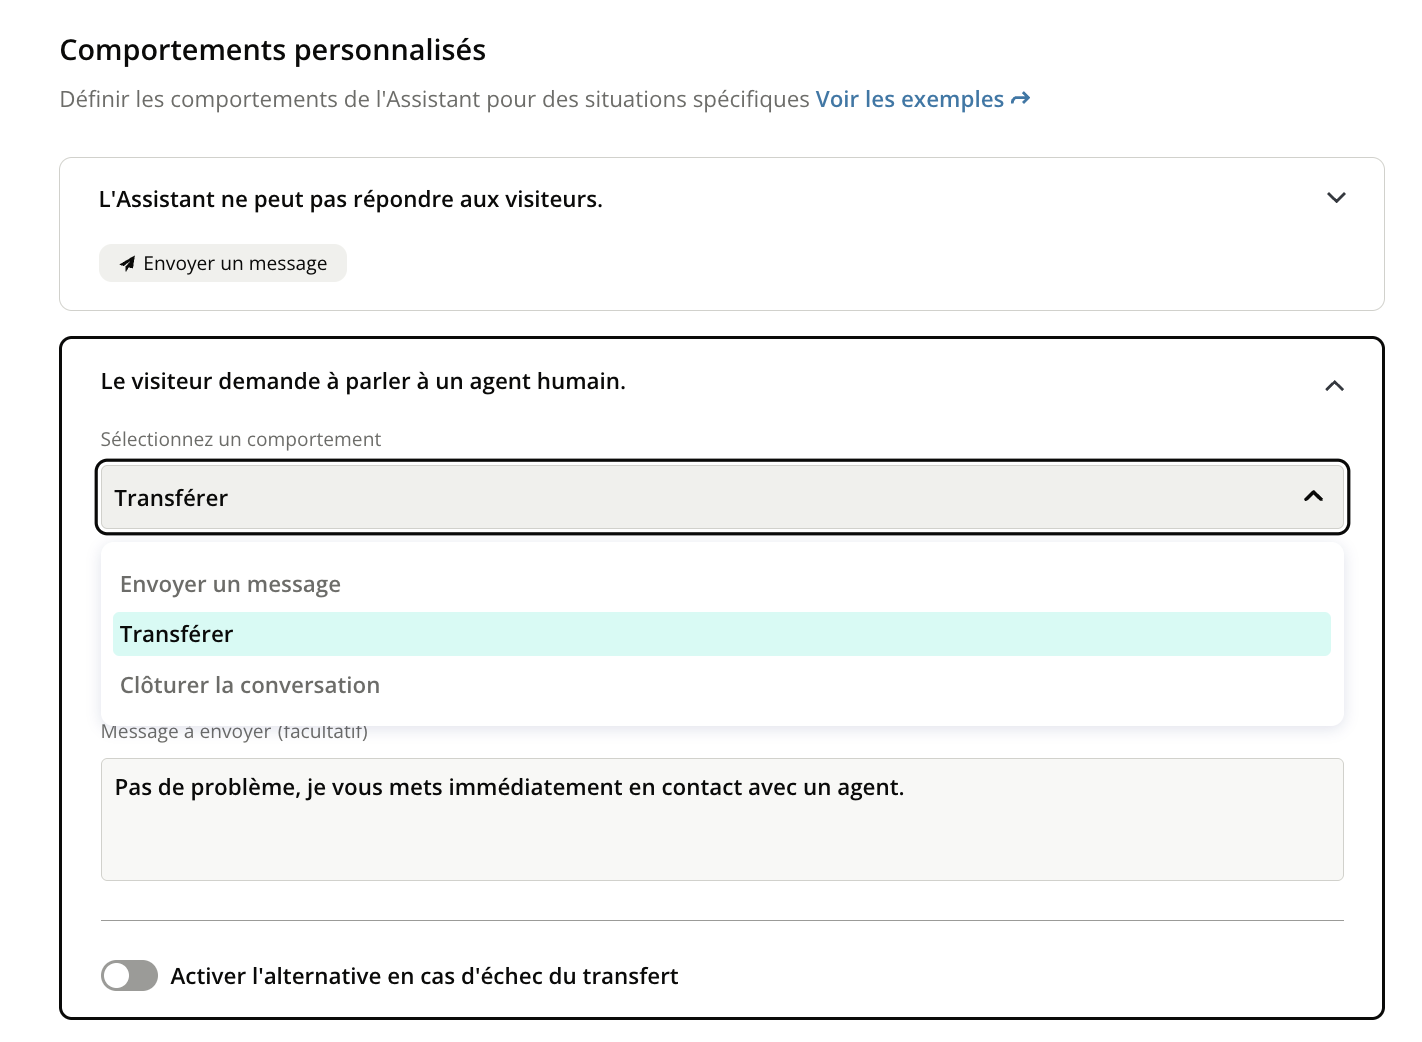
Task: Click the Sélectionnez un comportement label
Action: (x=241, y=439)
